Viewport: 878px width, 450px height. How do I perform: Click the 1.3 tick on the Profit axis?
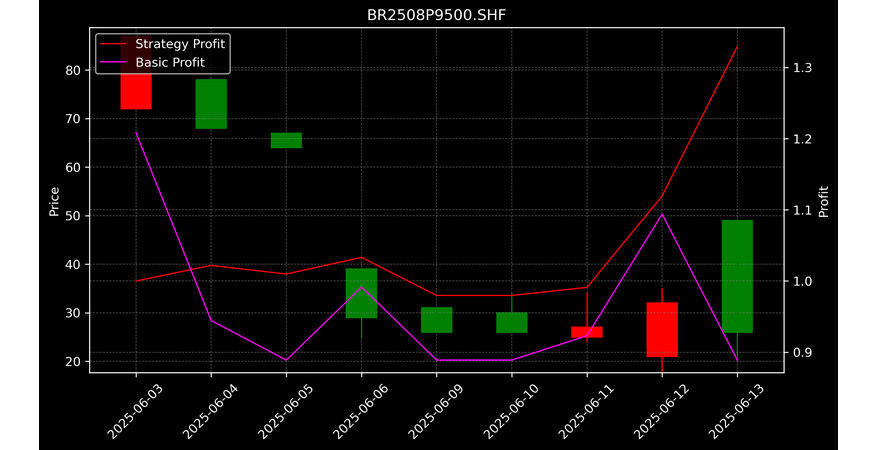point(802,68)
